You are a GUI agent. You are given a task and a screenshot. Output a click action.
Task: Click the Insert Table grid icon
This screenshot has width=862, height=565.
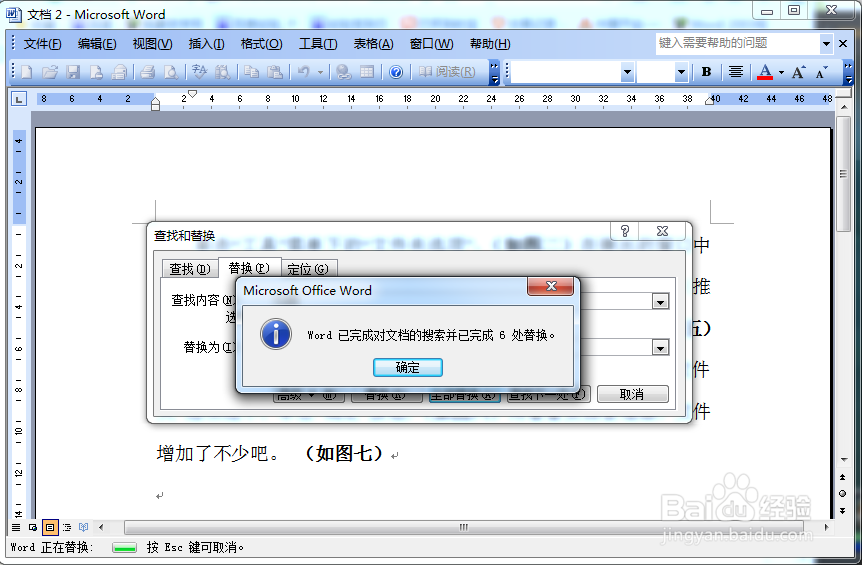tap(367, 72)
